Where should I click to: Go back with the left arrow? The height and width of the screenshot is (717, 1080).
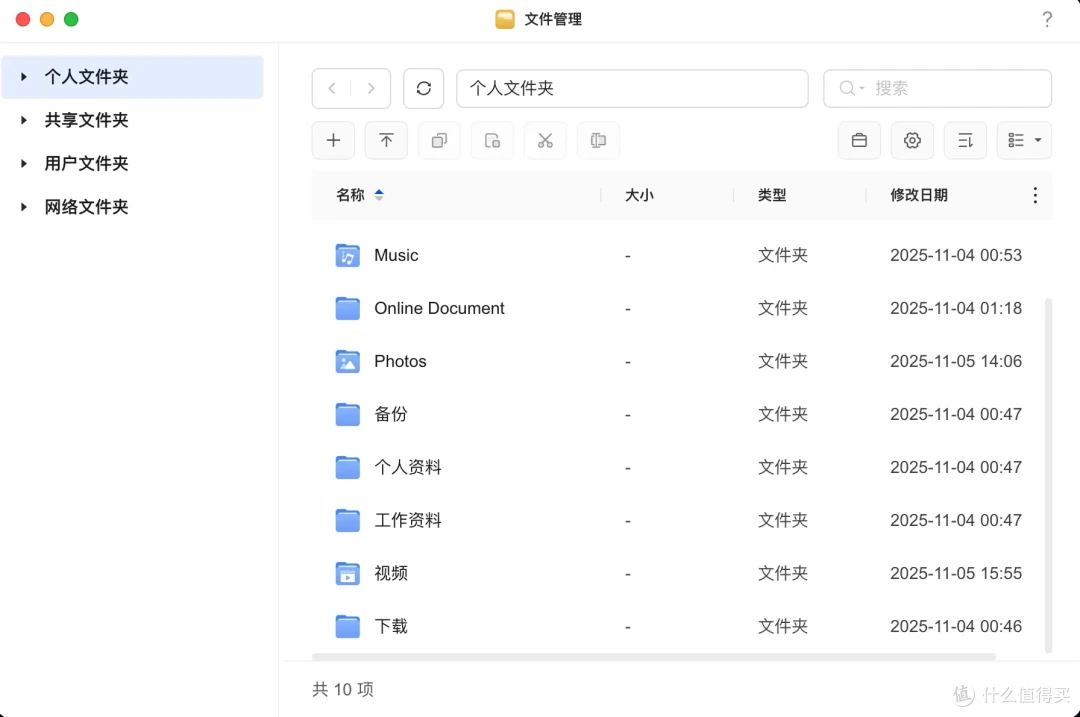pos(332,88)
